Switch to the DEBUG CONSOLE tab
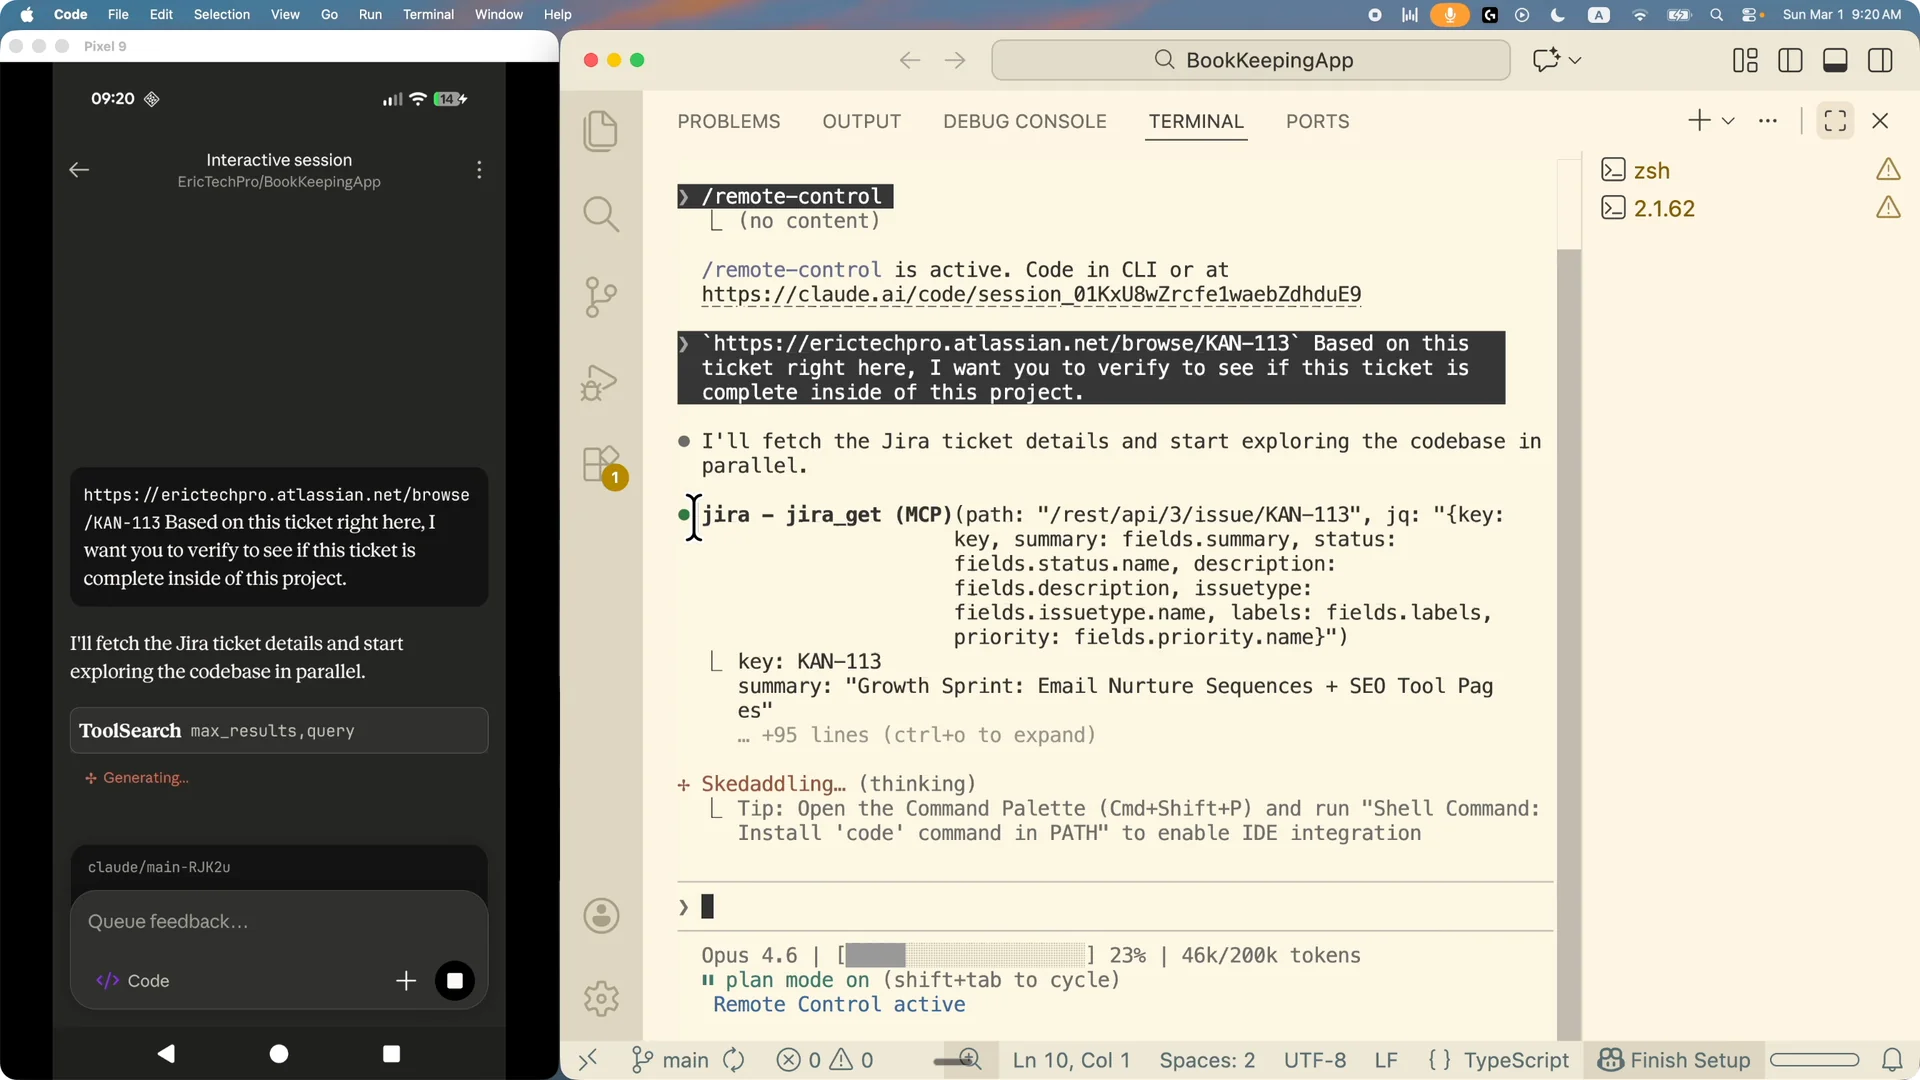The width and height of the screenshot is (1920, 1080). coord(1024,121)
